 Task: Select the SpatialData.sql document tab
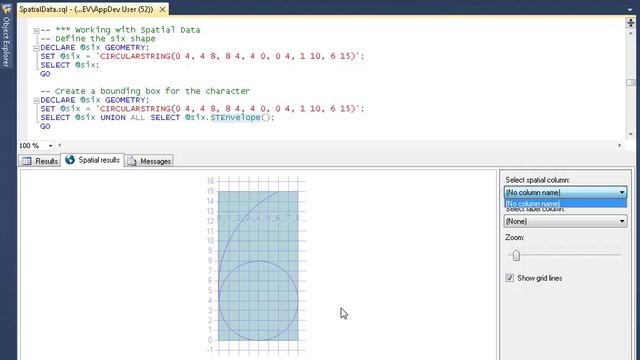click(x=86, y=9)
